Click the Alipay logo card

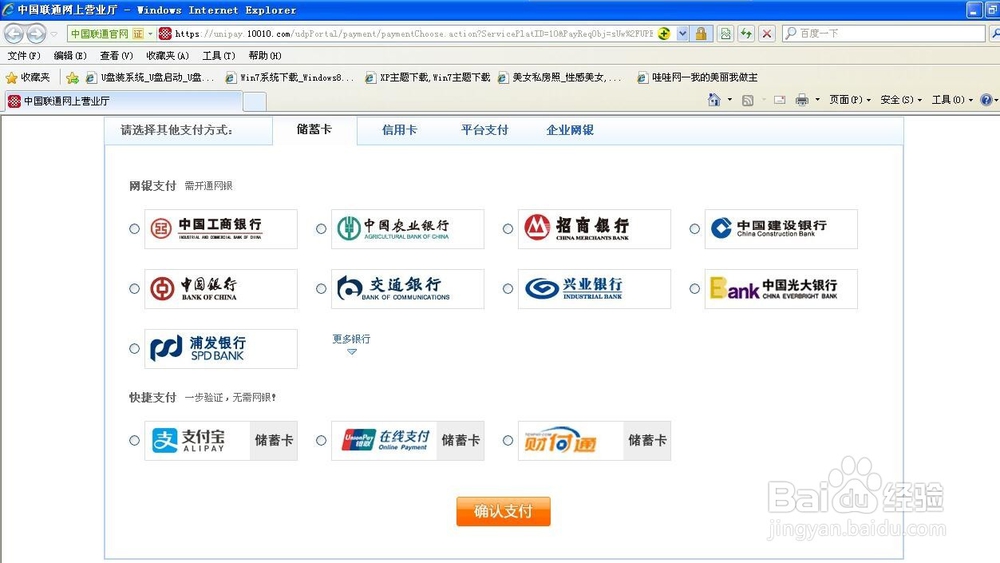coord(221,441)
